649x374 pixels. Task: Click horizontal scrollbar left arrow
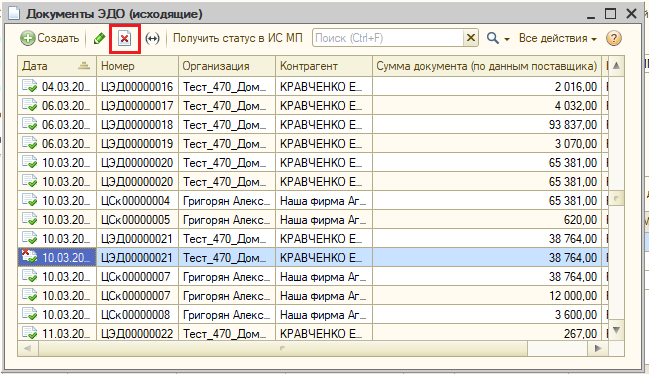click(x=28, y=348)
